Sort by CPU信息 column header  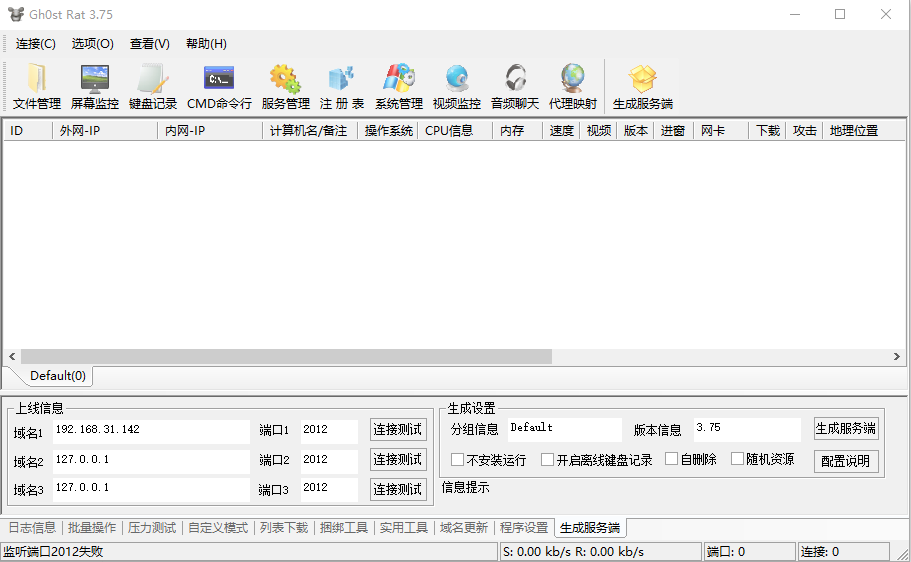click(x=456, y=131)
